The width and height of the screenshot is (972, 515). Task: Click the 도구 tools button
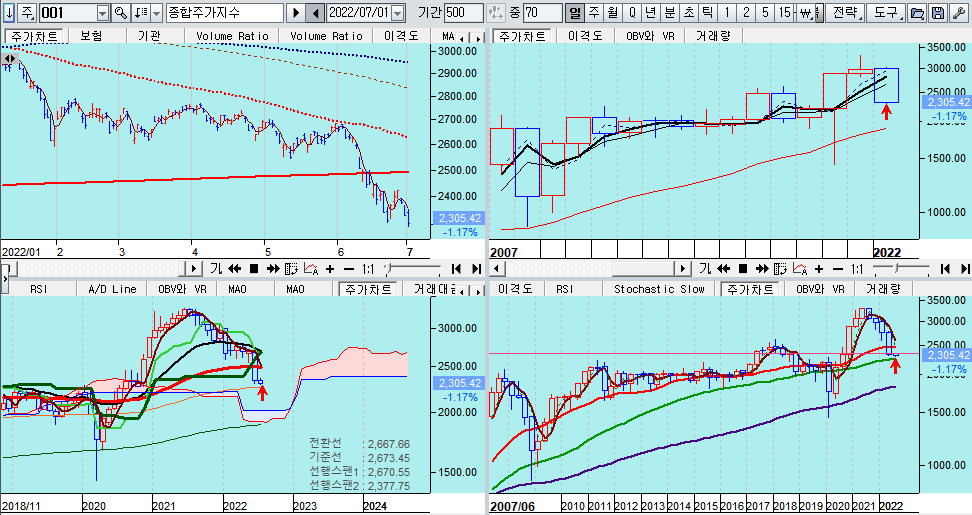pos(885,13)
